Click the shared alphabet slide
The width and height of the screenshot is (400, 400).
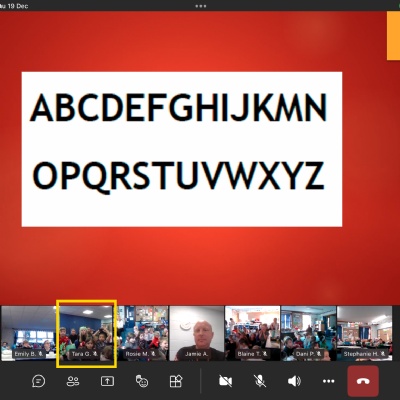tap(182, 149)
